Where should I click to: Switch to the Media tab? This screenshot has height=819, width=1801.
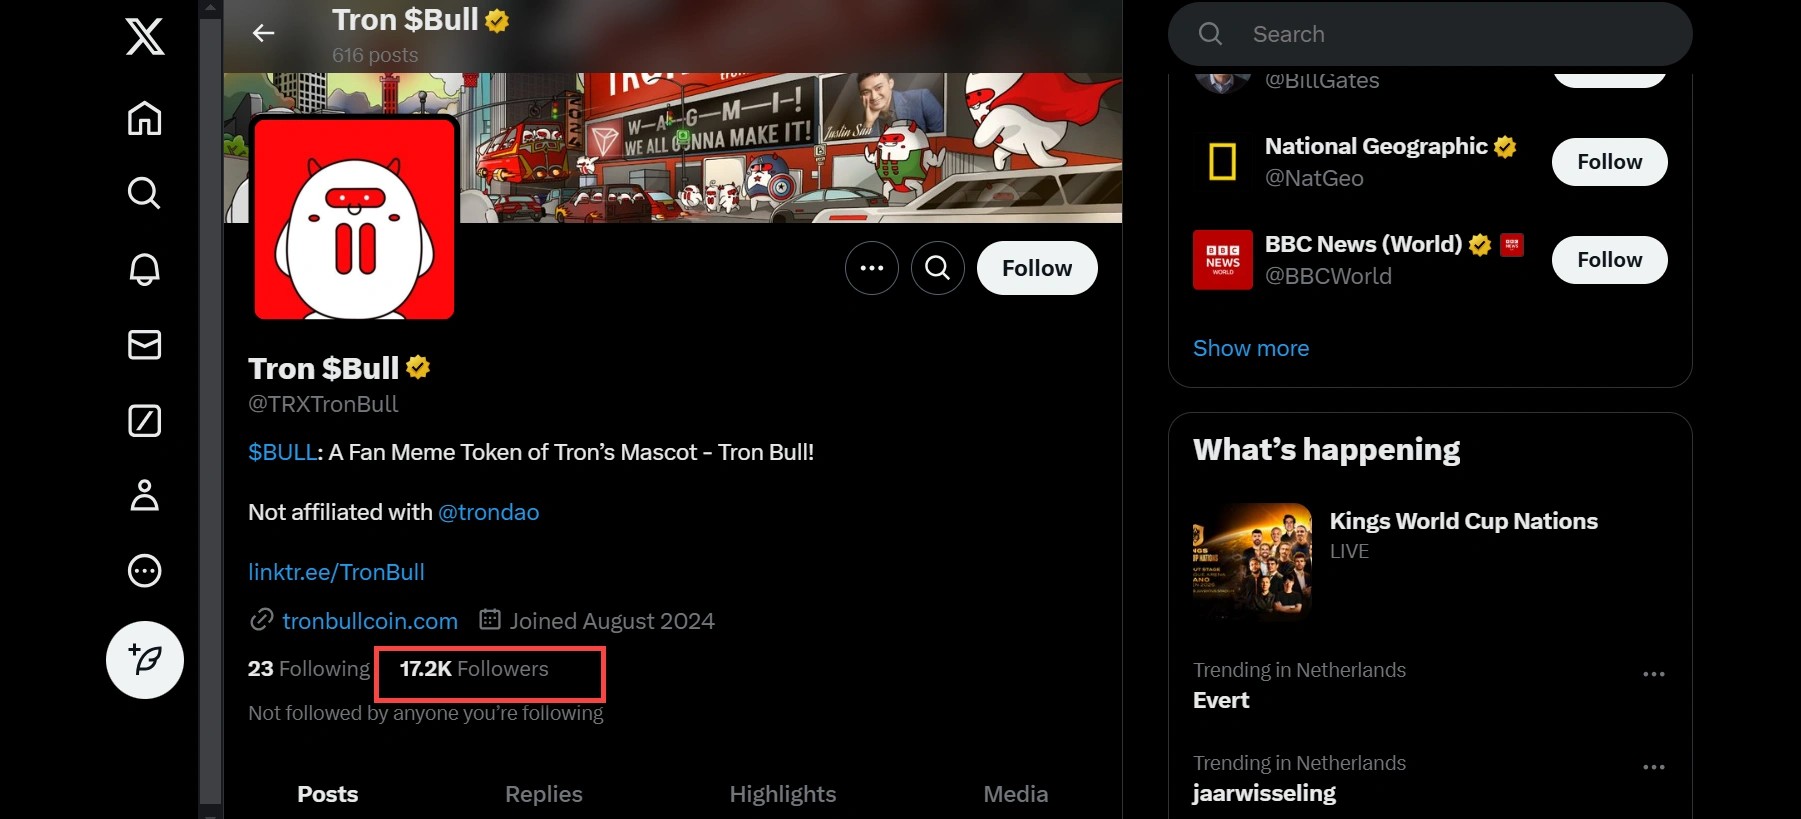point(1016,794)
